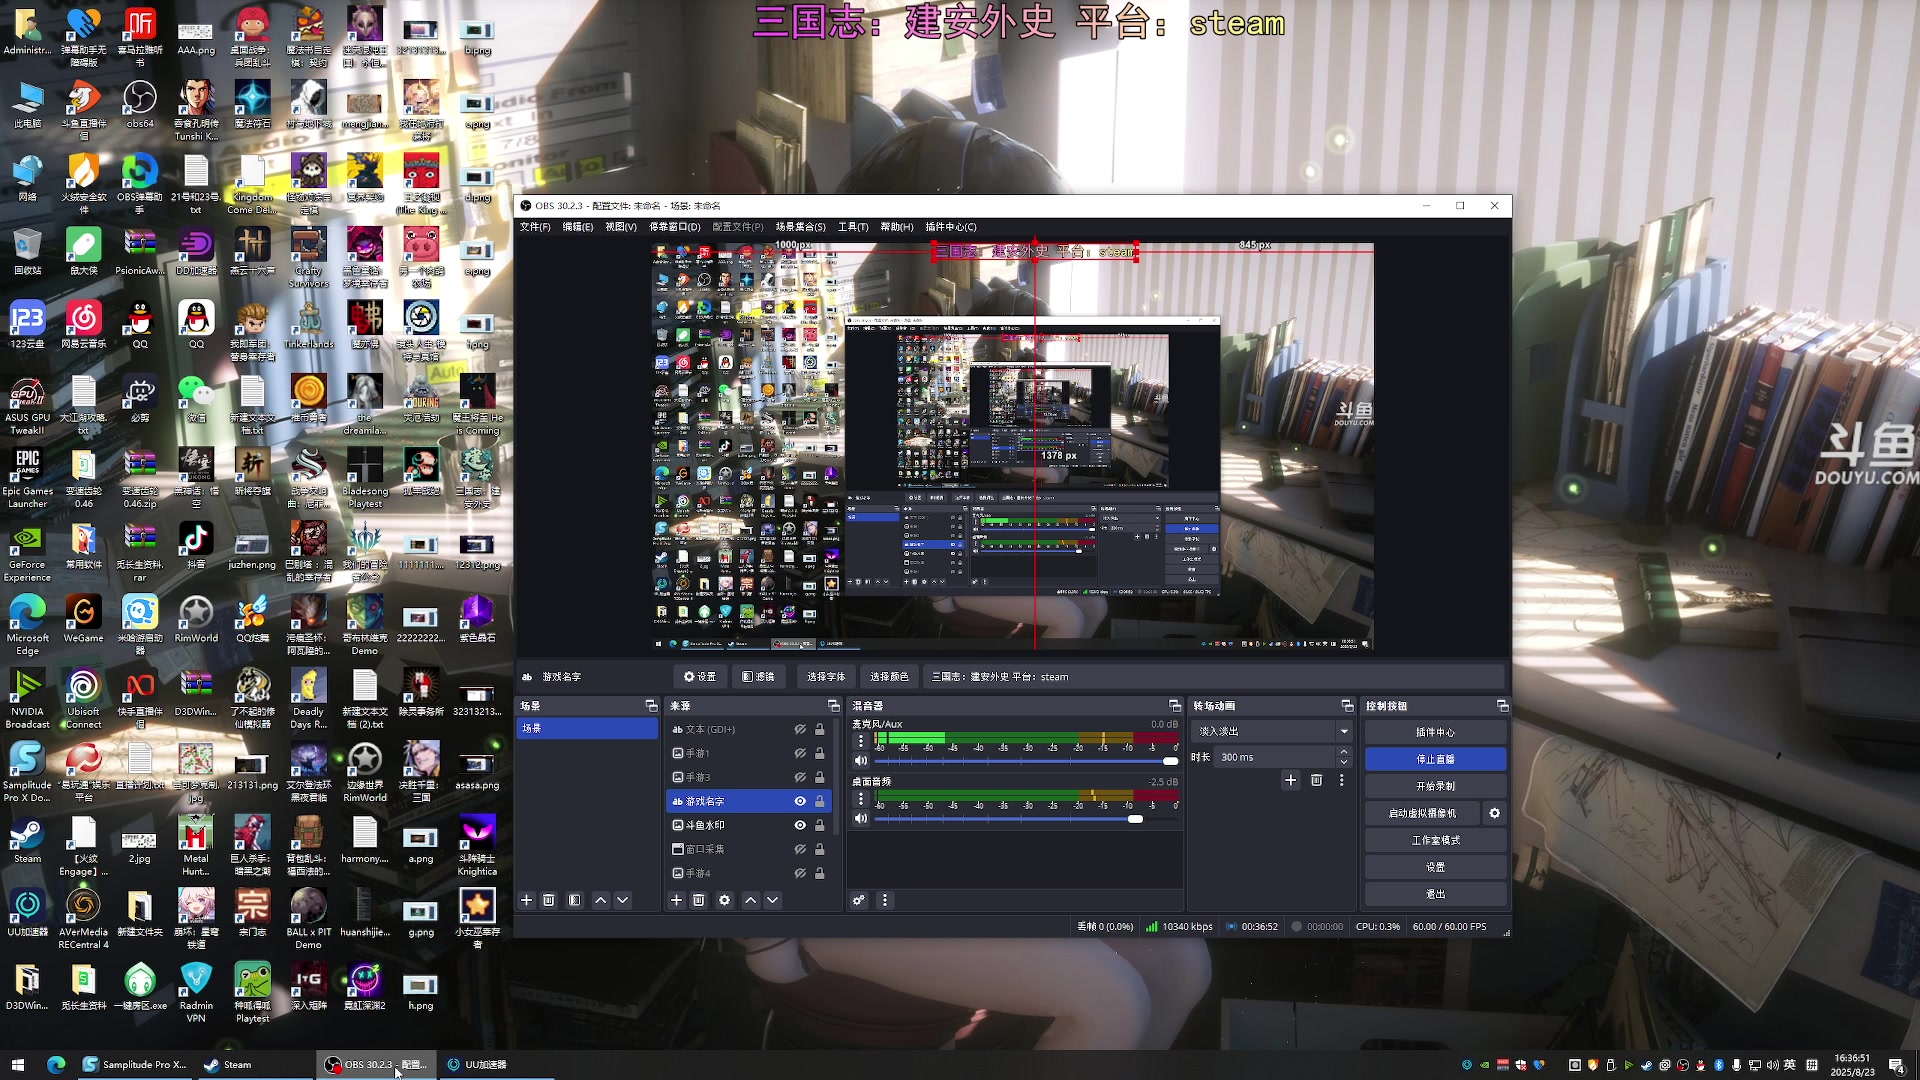1920x1080 pixels.
Task: Open WeGame desktop shortcut icon
Action: (x=83, y=619)
